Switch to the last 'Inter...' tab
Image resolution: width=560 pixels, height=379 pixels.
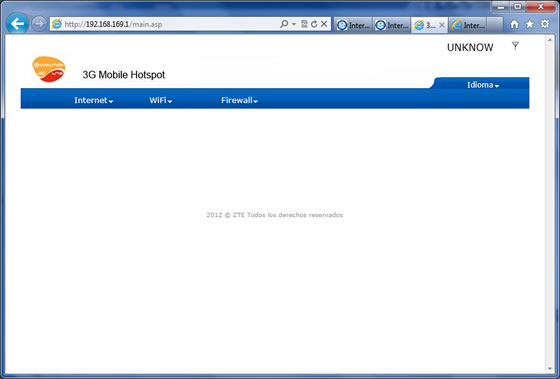tap(468, 25)
